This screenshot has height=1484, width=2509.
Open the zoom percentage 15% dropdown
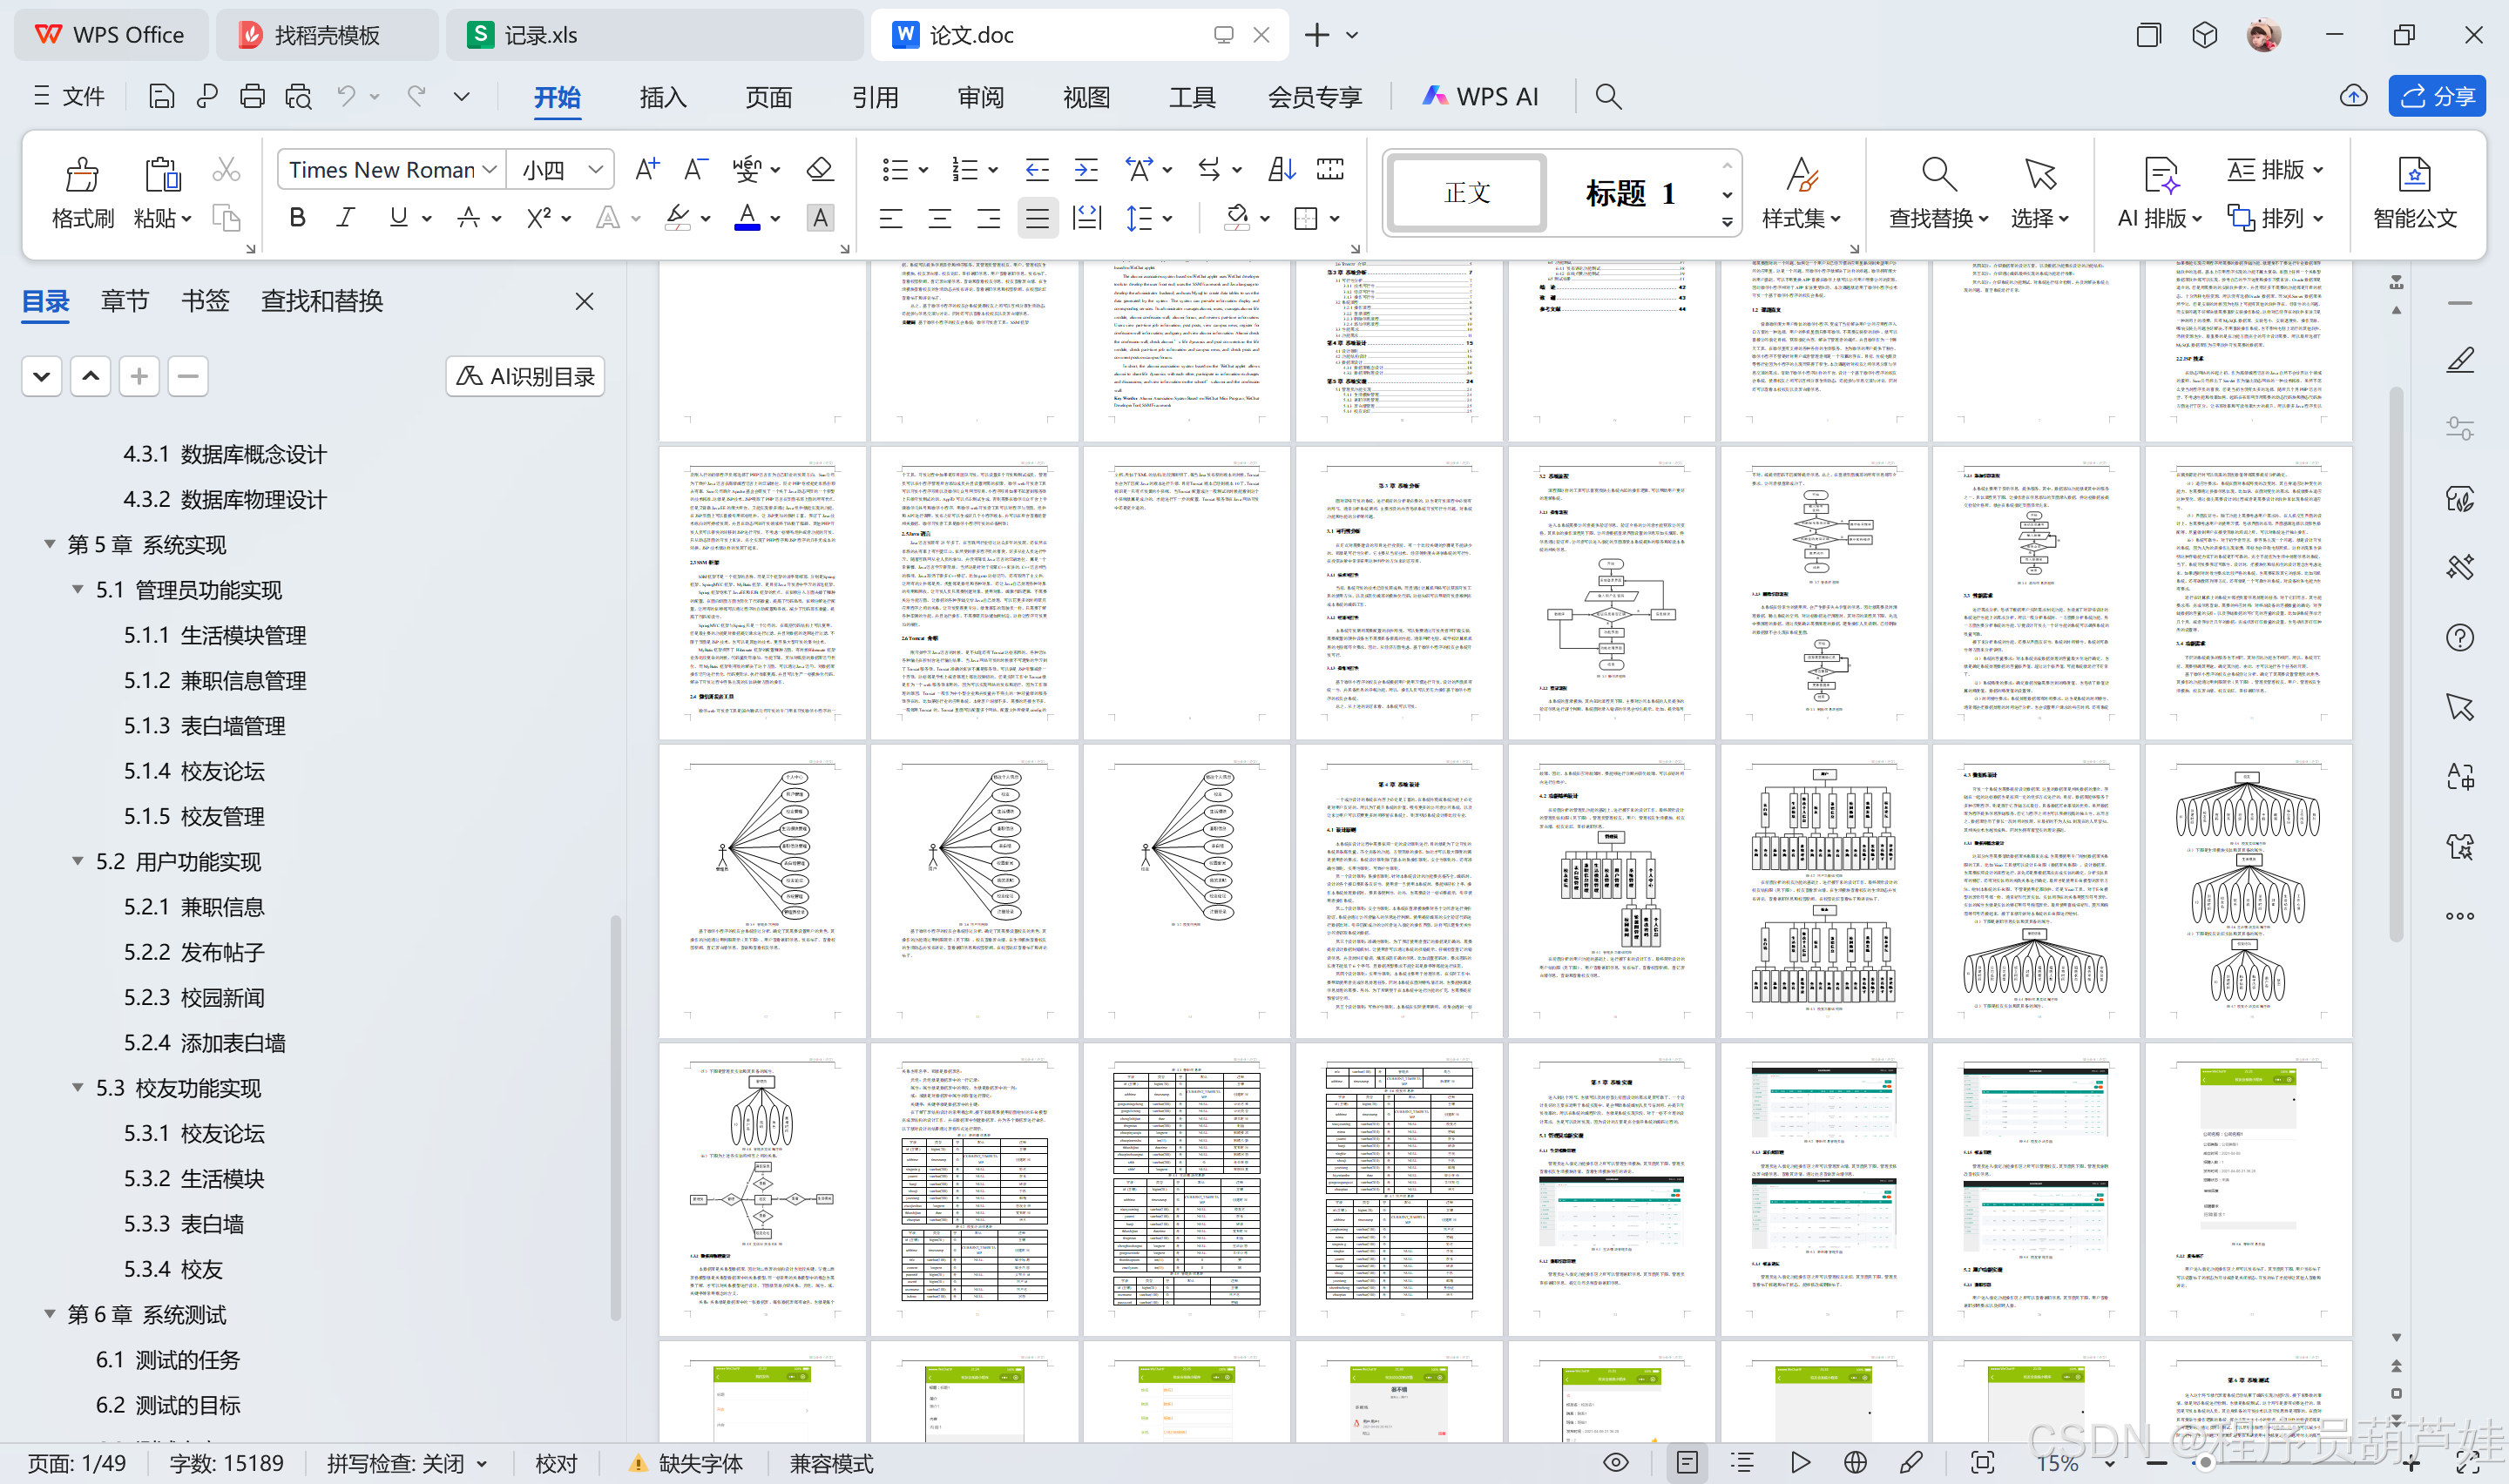point(2111,1464)
